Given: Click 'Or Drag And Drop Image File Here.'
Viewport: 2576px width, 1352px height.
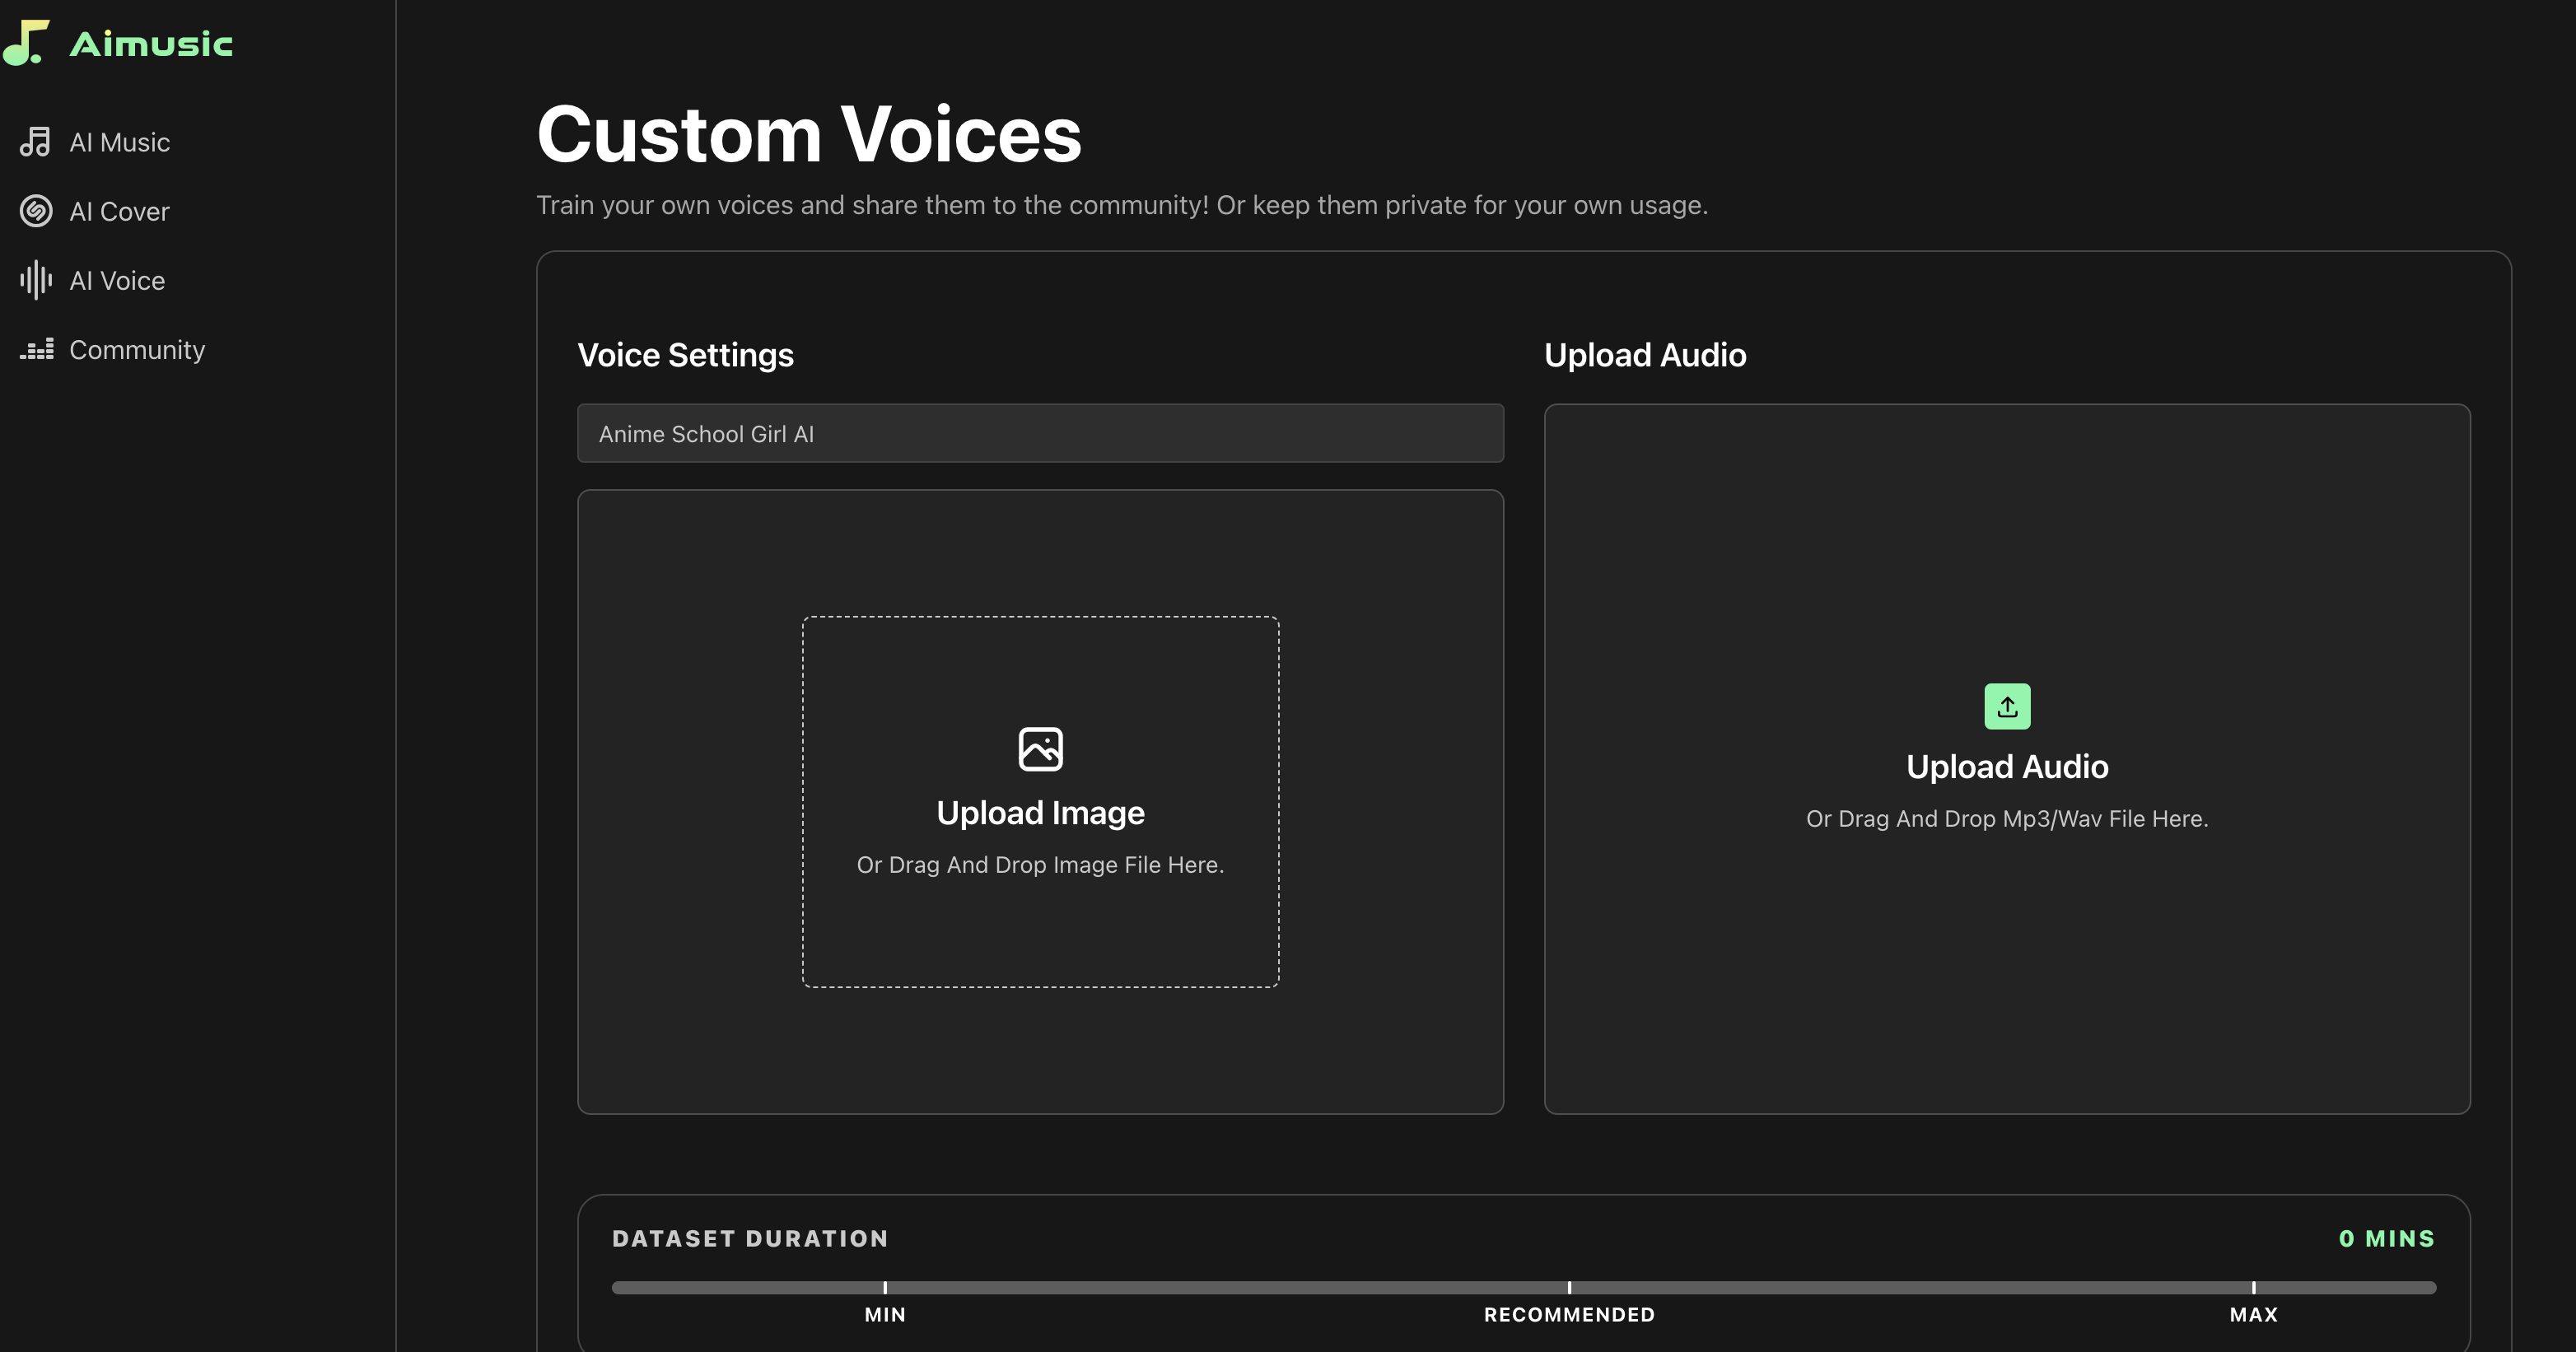Looking at the screenshot, I should (x=1040, y=865).
